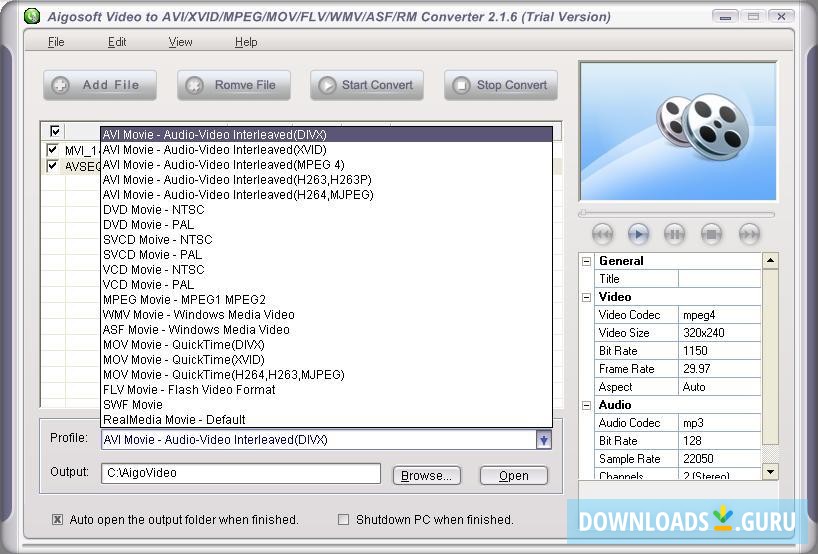Viewport: 818px width, 554px height.
Task: Click Video Codec value mpeg4
Action: (719, 315)
